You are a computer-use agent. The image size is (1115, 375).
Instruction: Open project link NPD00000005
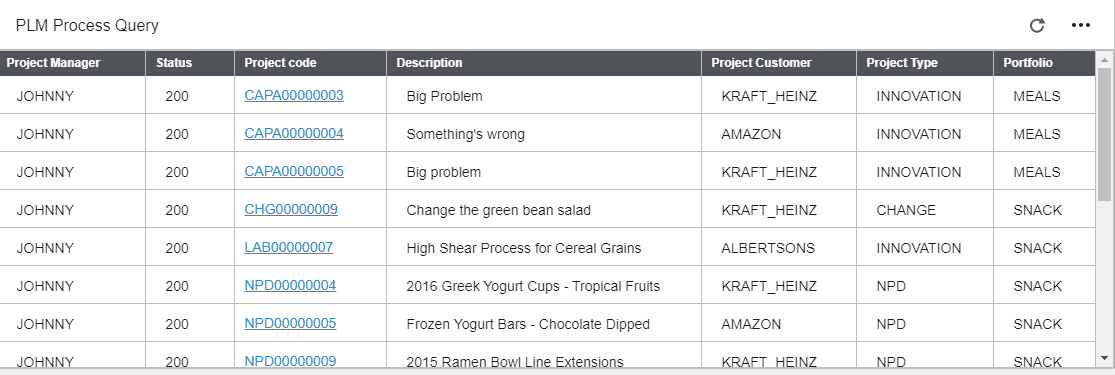[290, 323]
